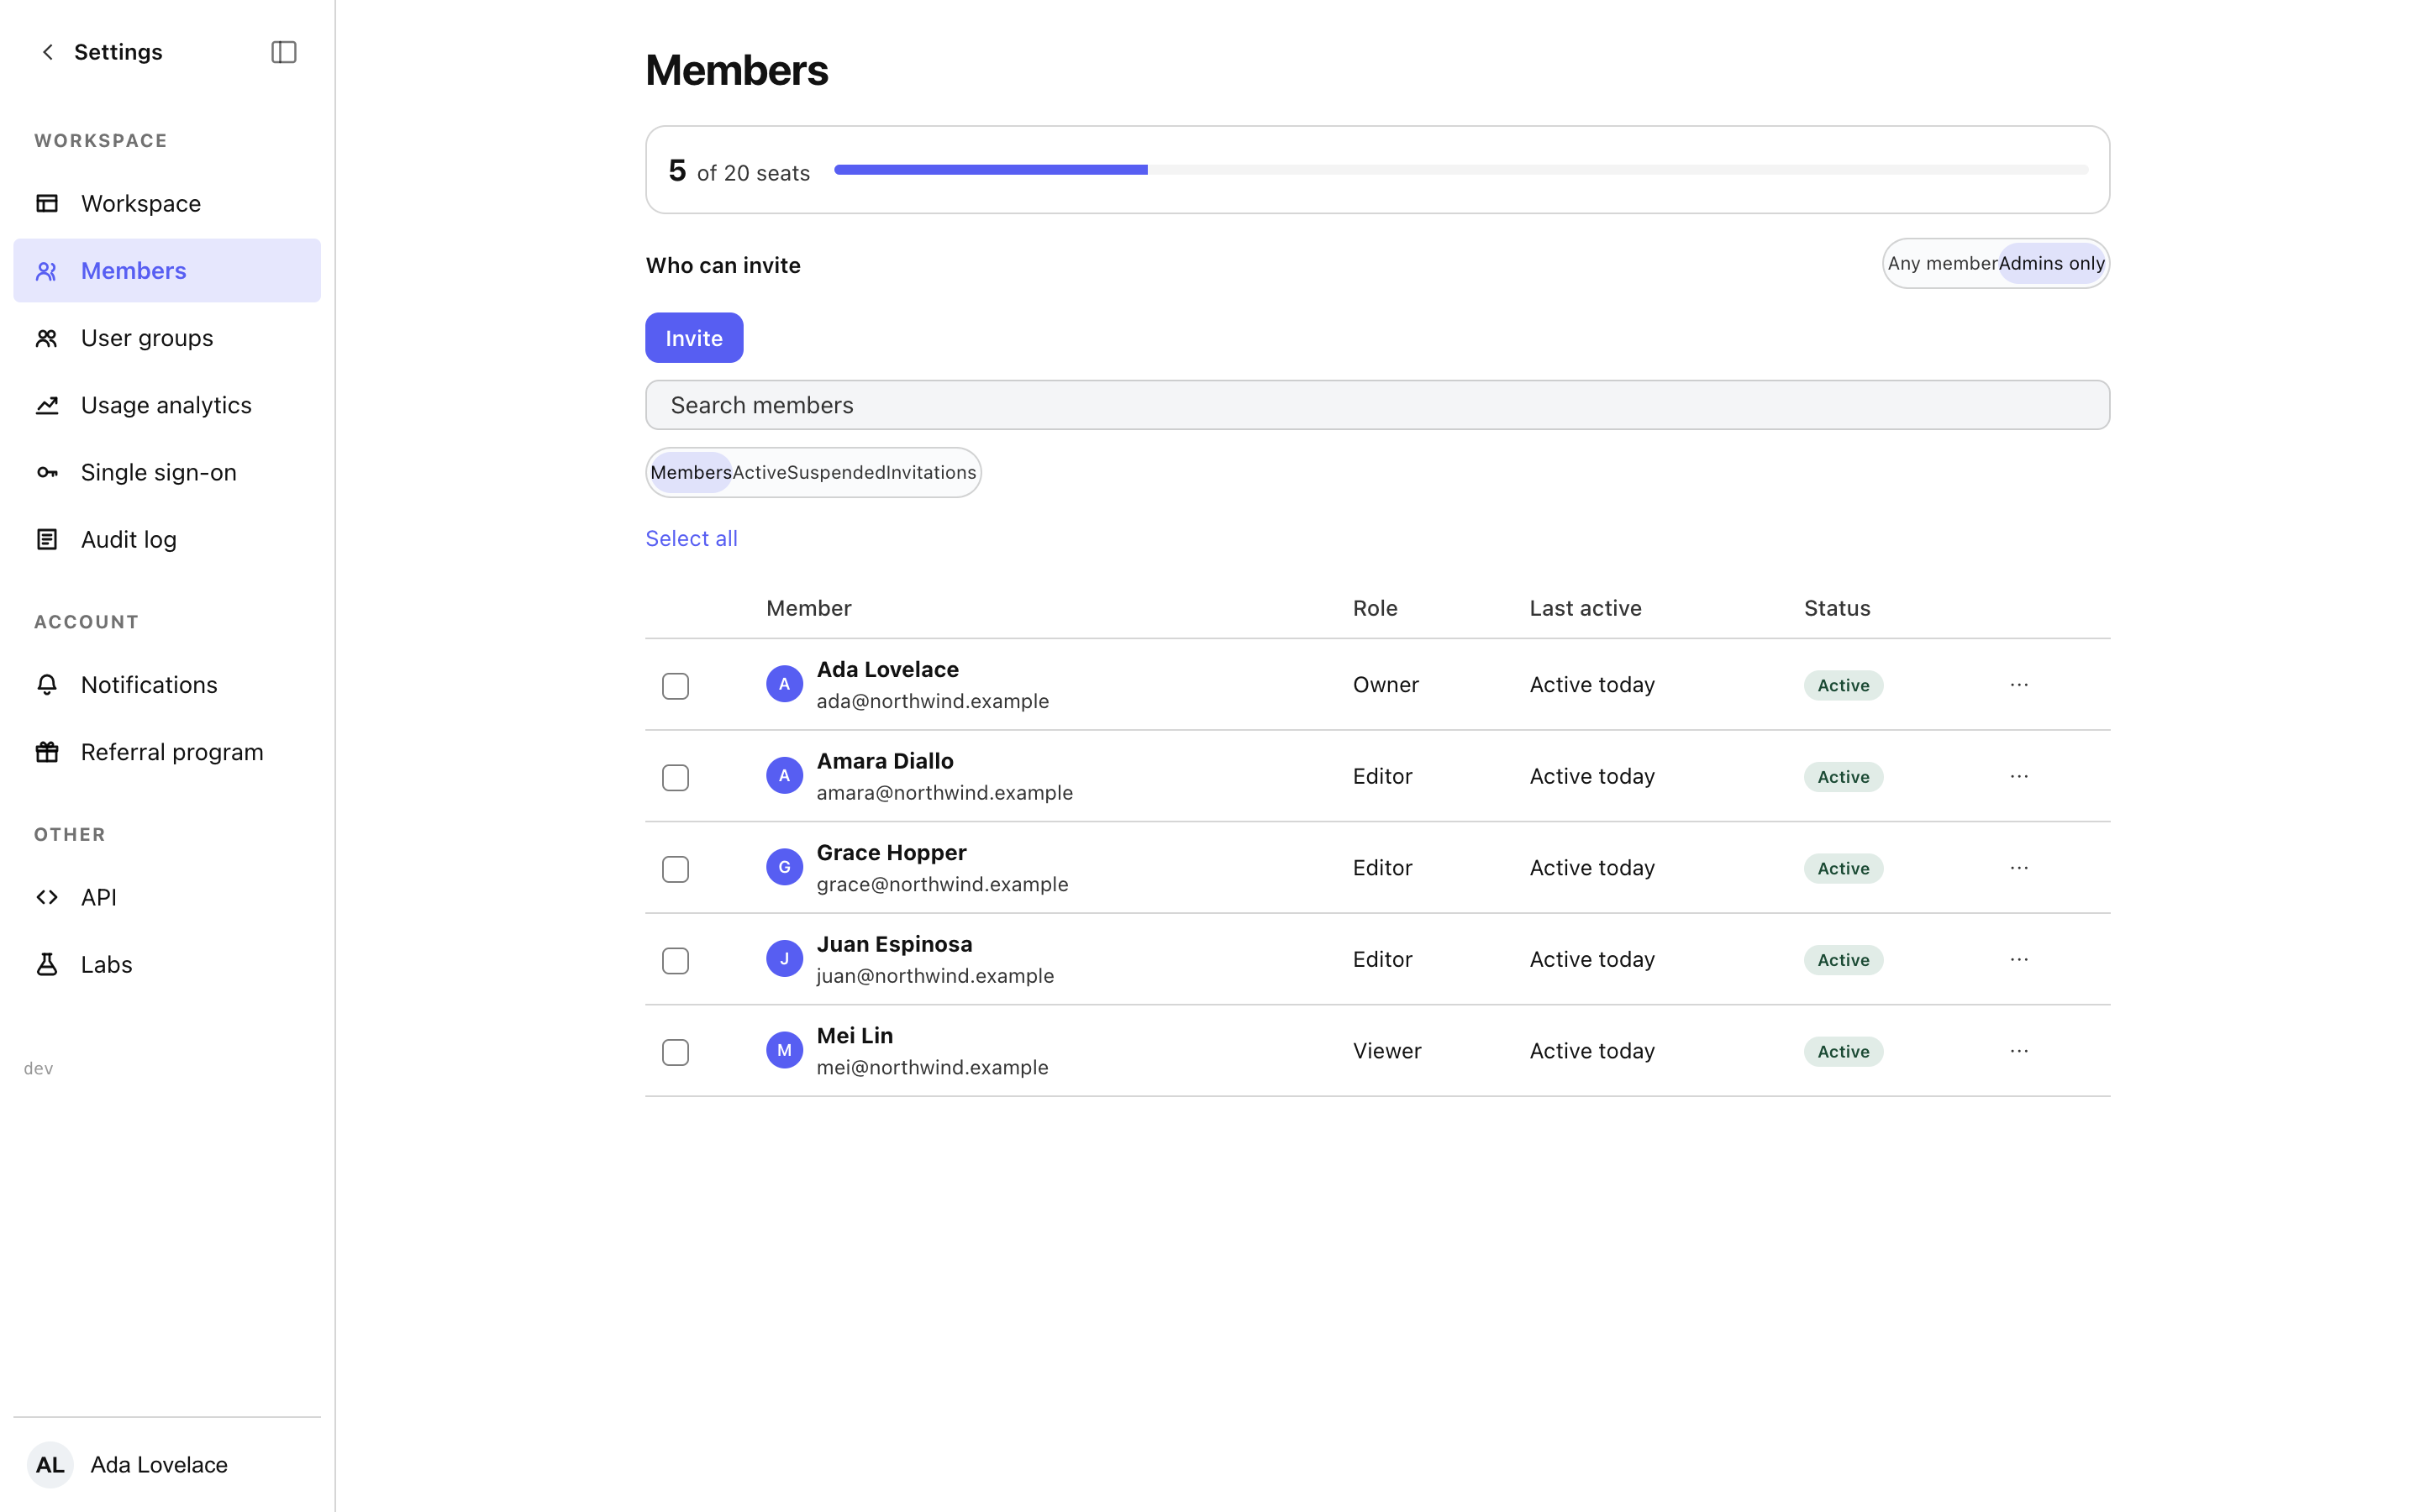The width and height of the screenshot is (2420, 1512).
Task: Click Juan Espinosa's J avatar
Action: coord(784,959)
